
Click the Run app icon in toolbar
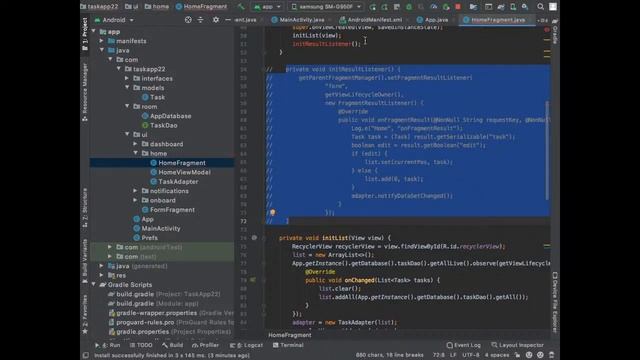click(372, 7)
